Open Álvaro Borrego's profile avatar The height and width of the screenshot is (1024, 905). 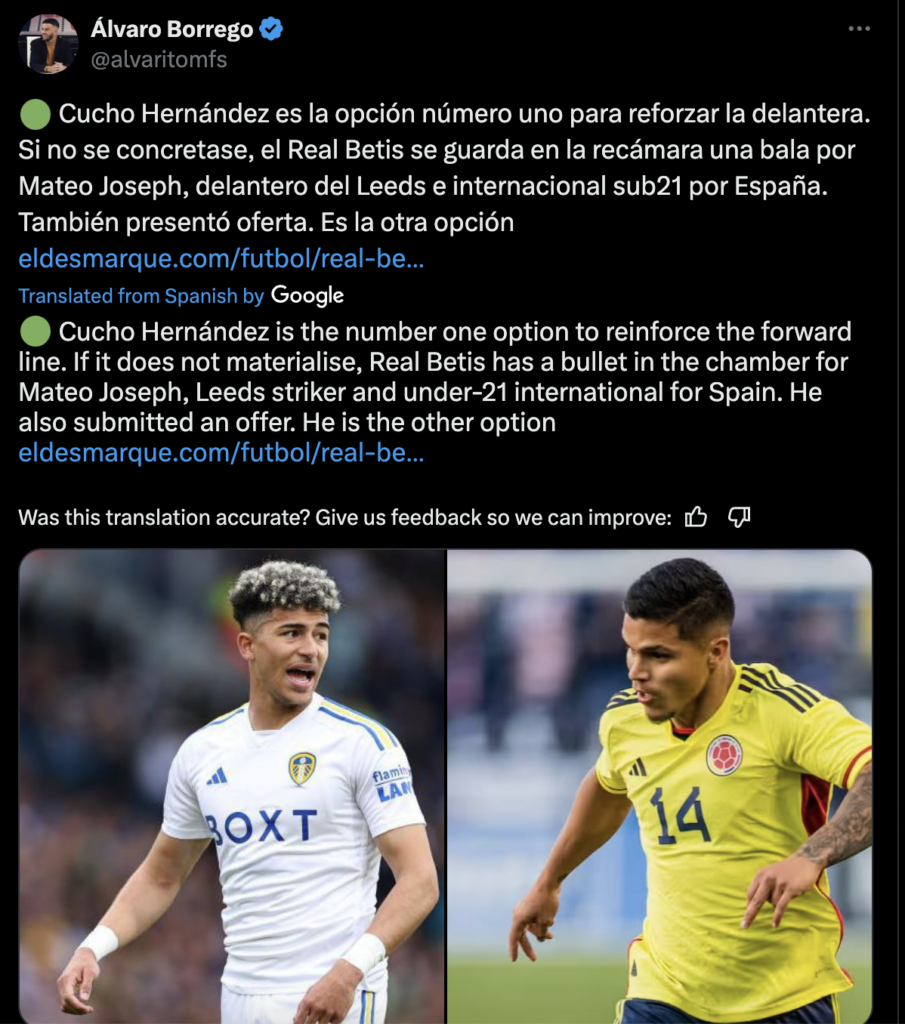(48, 44)
